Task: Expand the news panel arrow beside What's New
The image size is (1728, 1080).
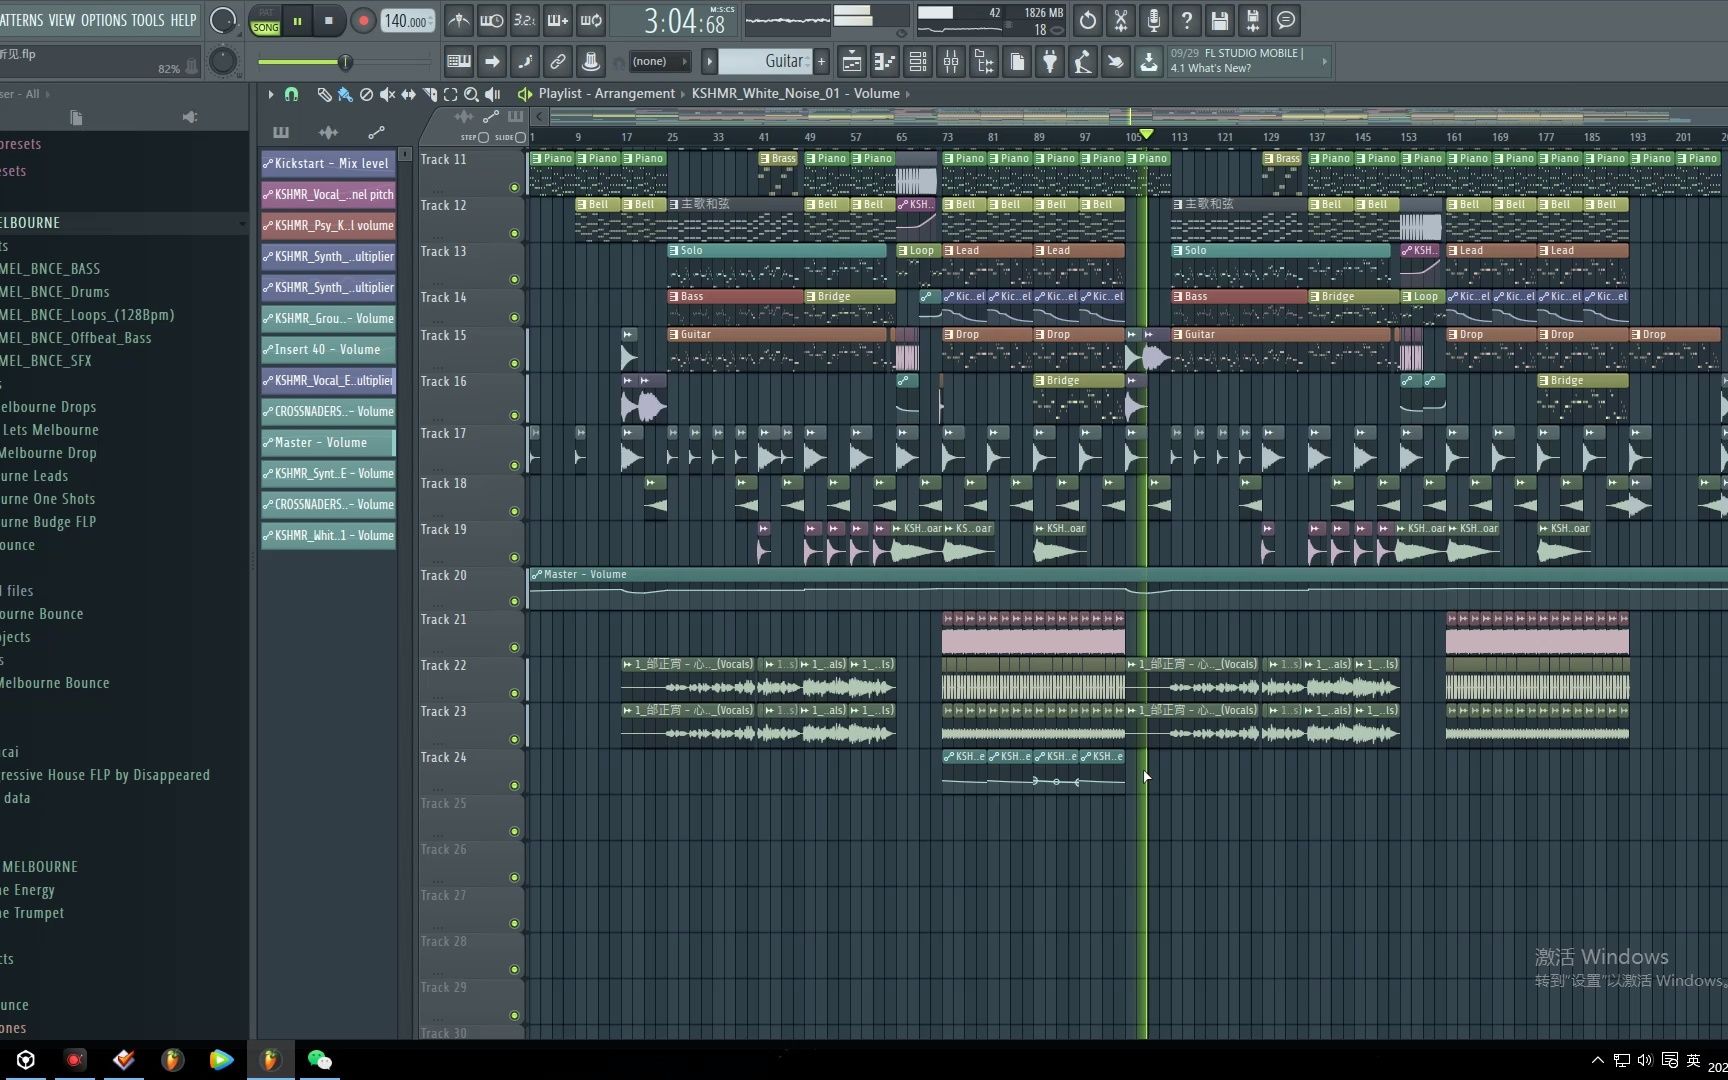Action: [x=1324, y=62]
